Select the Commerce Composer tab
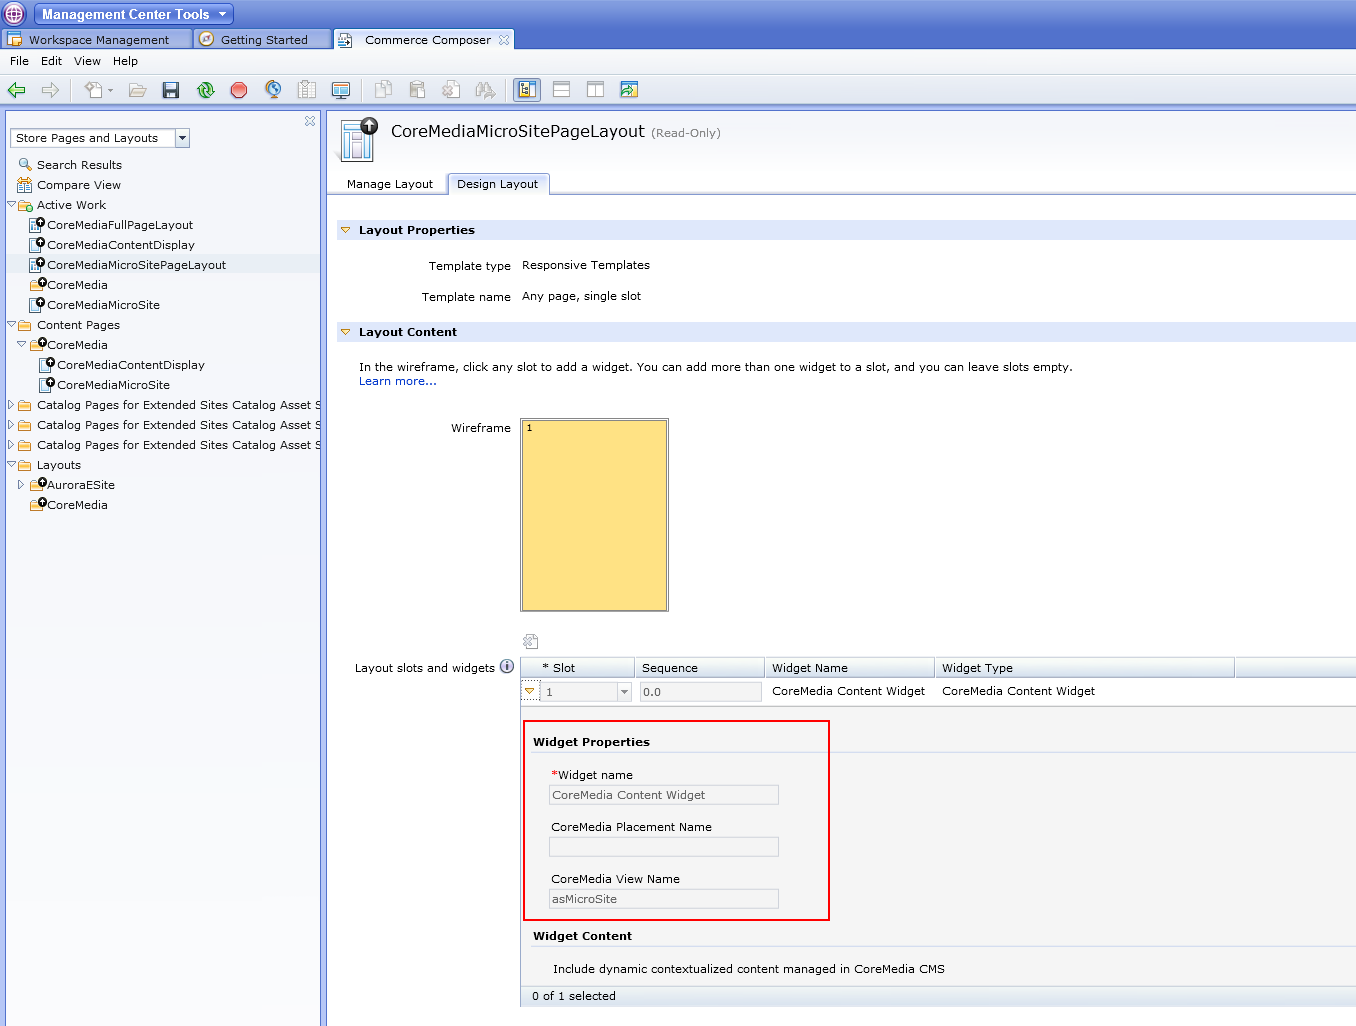This screenshot has width=1356, height=1026. click(427, 40)
